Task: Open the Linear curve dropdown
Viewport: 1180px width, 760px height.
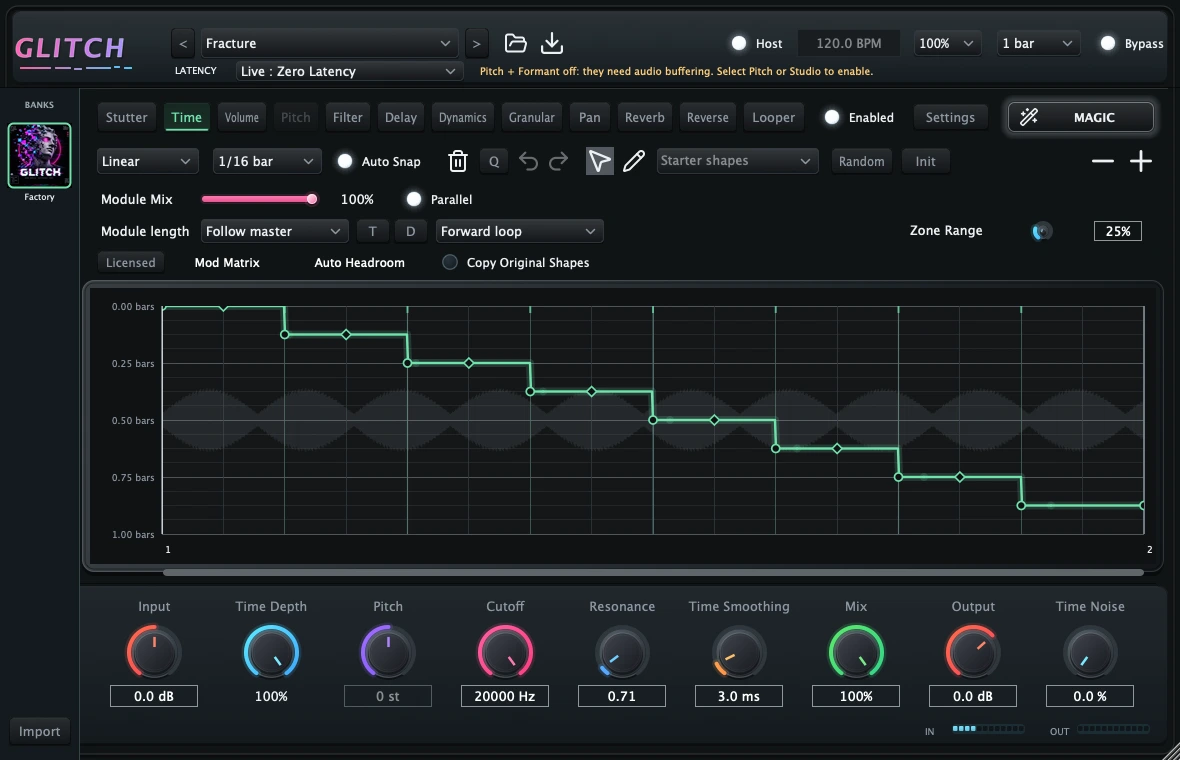Action: [x=148, y=161]
